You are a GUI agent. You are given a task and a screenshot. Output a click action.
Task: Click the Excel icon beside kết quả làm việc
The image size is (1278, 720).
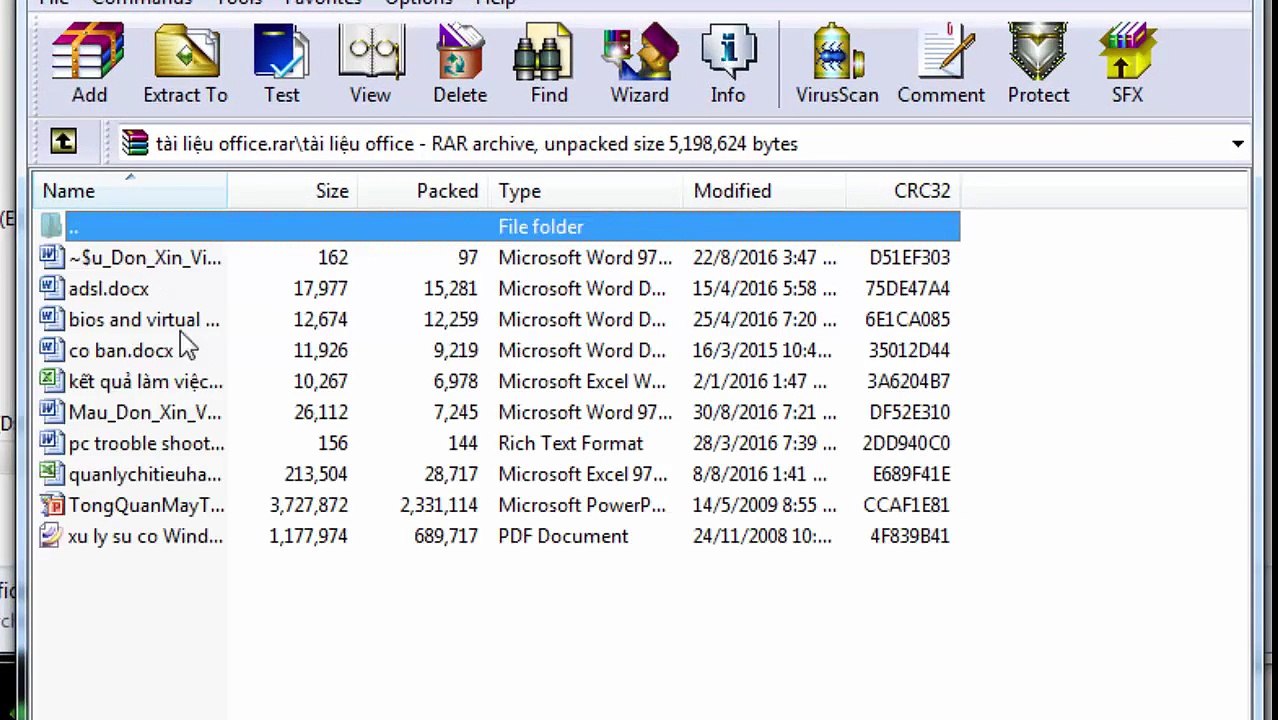point(51,381)
